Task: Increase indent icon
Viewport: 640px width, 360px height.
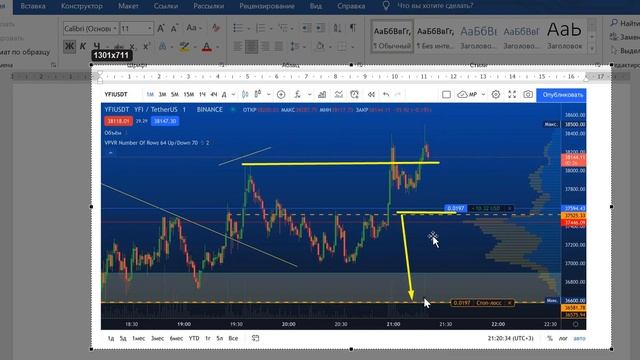Action: (x=321, y=28)
